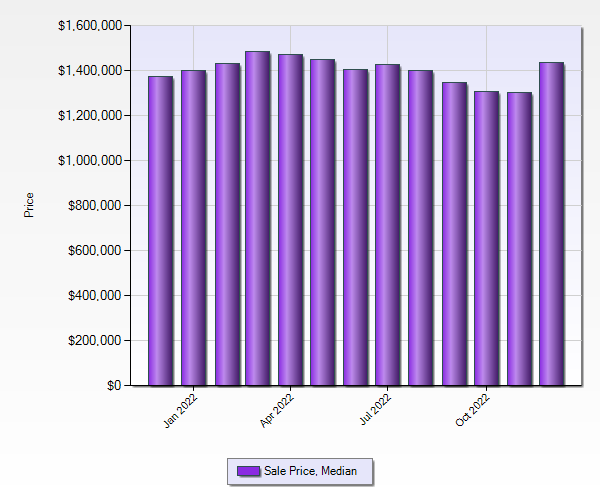Select the last bar on the right
The height and width of the screenshot is (500, 600).
point(551,224)
